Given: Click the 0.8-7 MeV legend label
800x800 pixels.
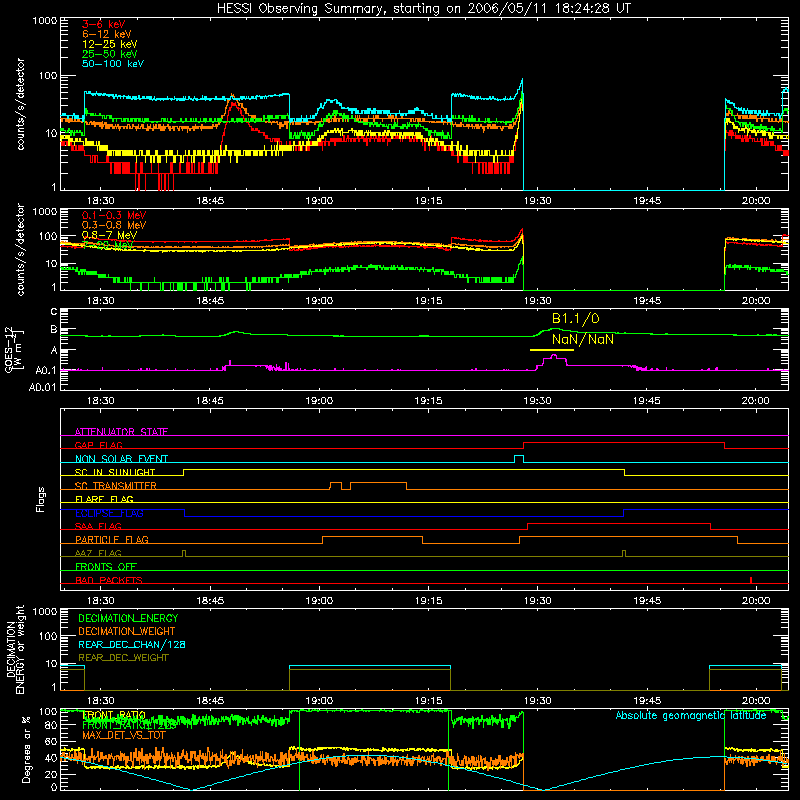Looking at the screenshot, I should tap(109, 235).
